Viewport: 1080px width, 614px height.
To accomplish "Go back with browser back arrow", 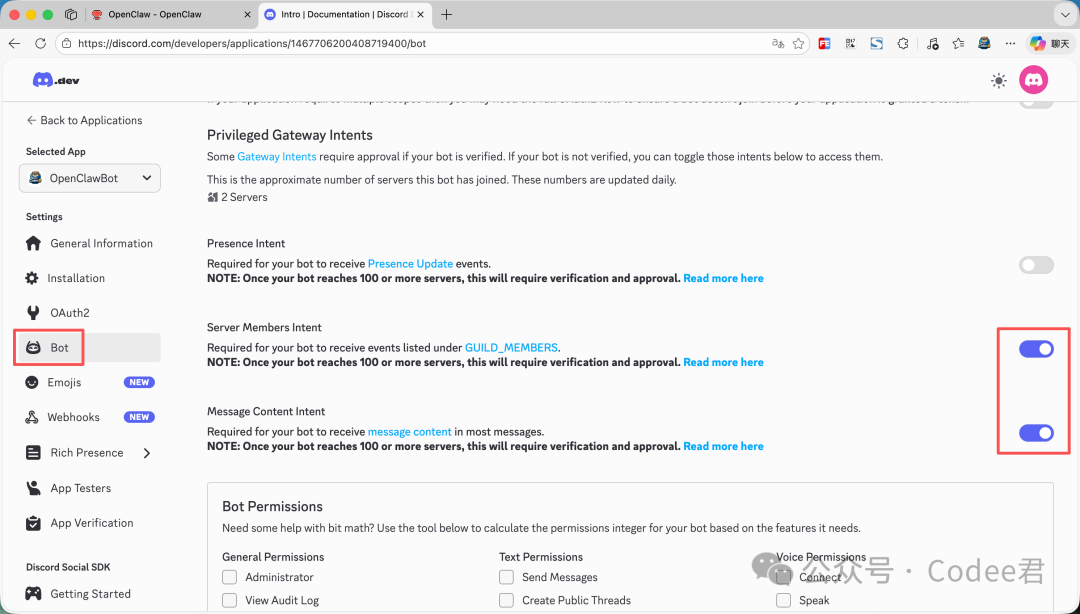I will (x=14, y=43).
